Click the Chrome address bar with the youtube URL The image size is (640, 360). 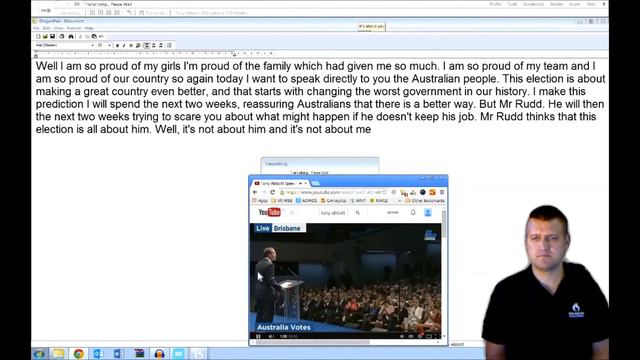pyautogui.click(x=333, y=192)
